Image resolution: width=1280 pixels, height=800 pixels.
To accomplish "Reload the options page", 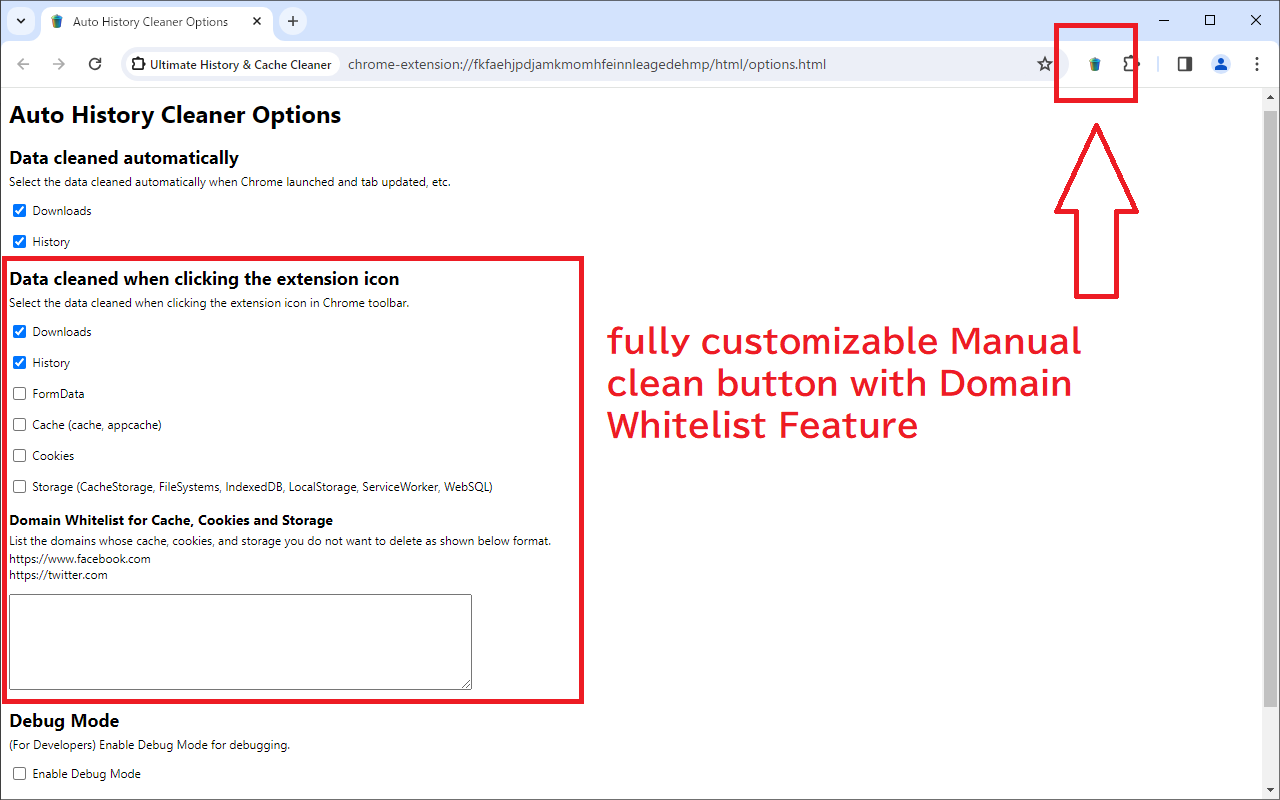I will (x=95, y=64).
